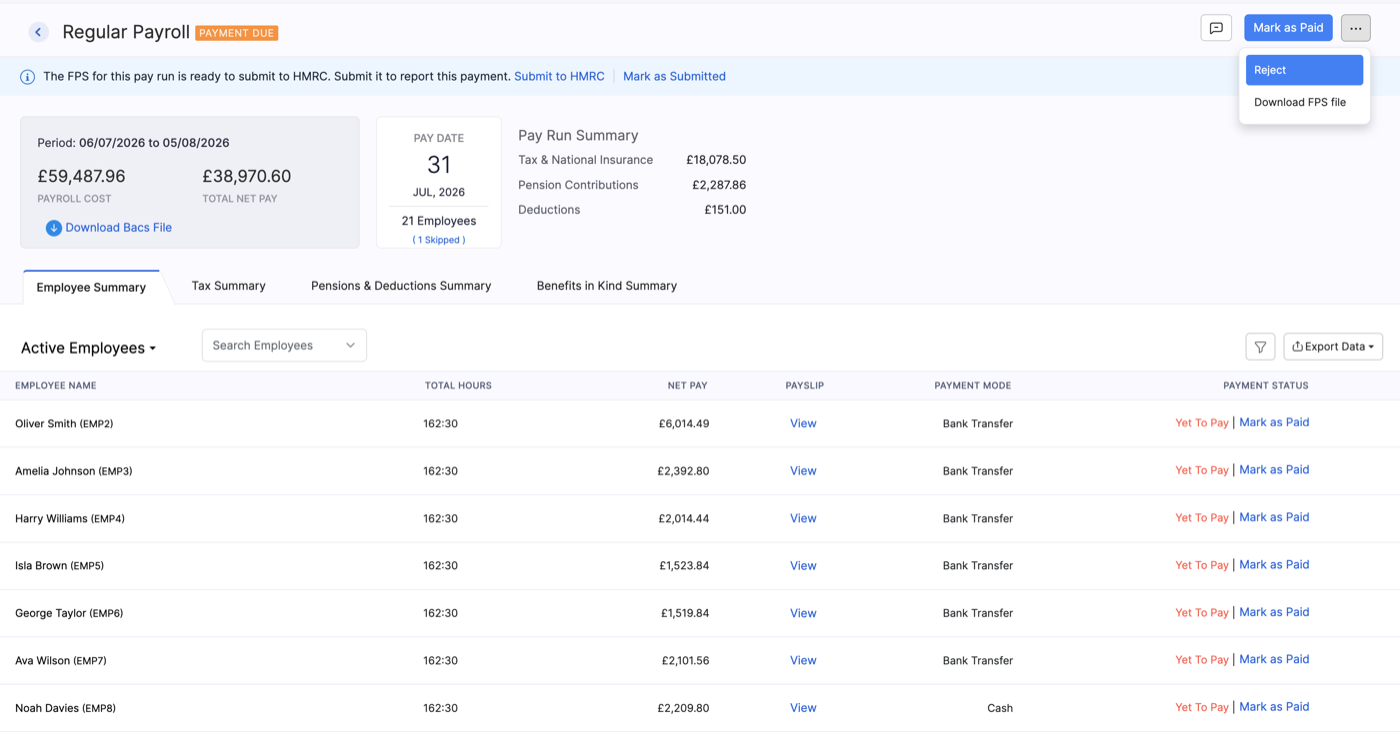
Task: Open Benefits in Kind Summary tab
Action: tap(607, 286)
